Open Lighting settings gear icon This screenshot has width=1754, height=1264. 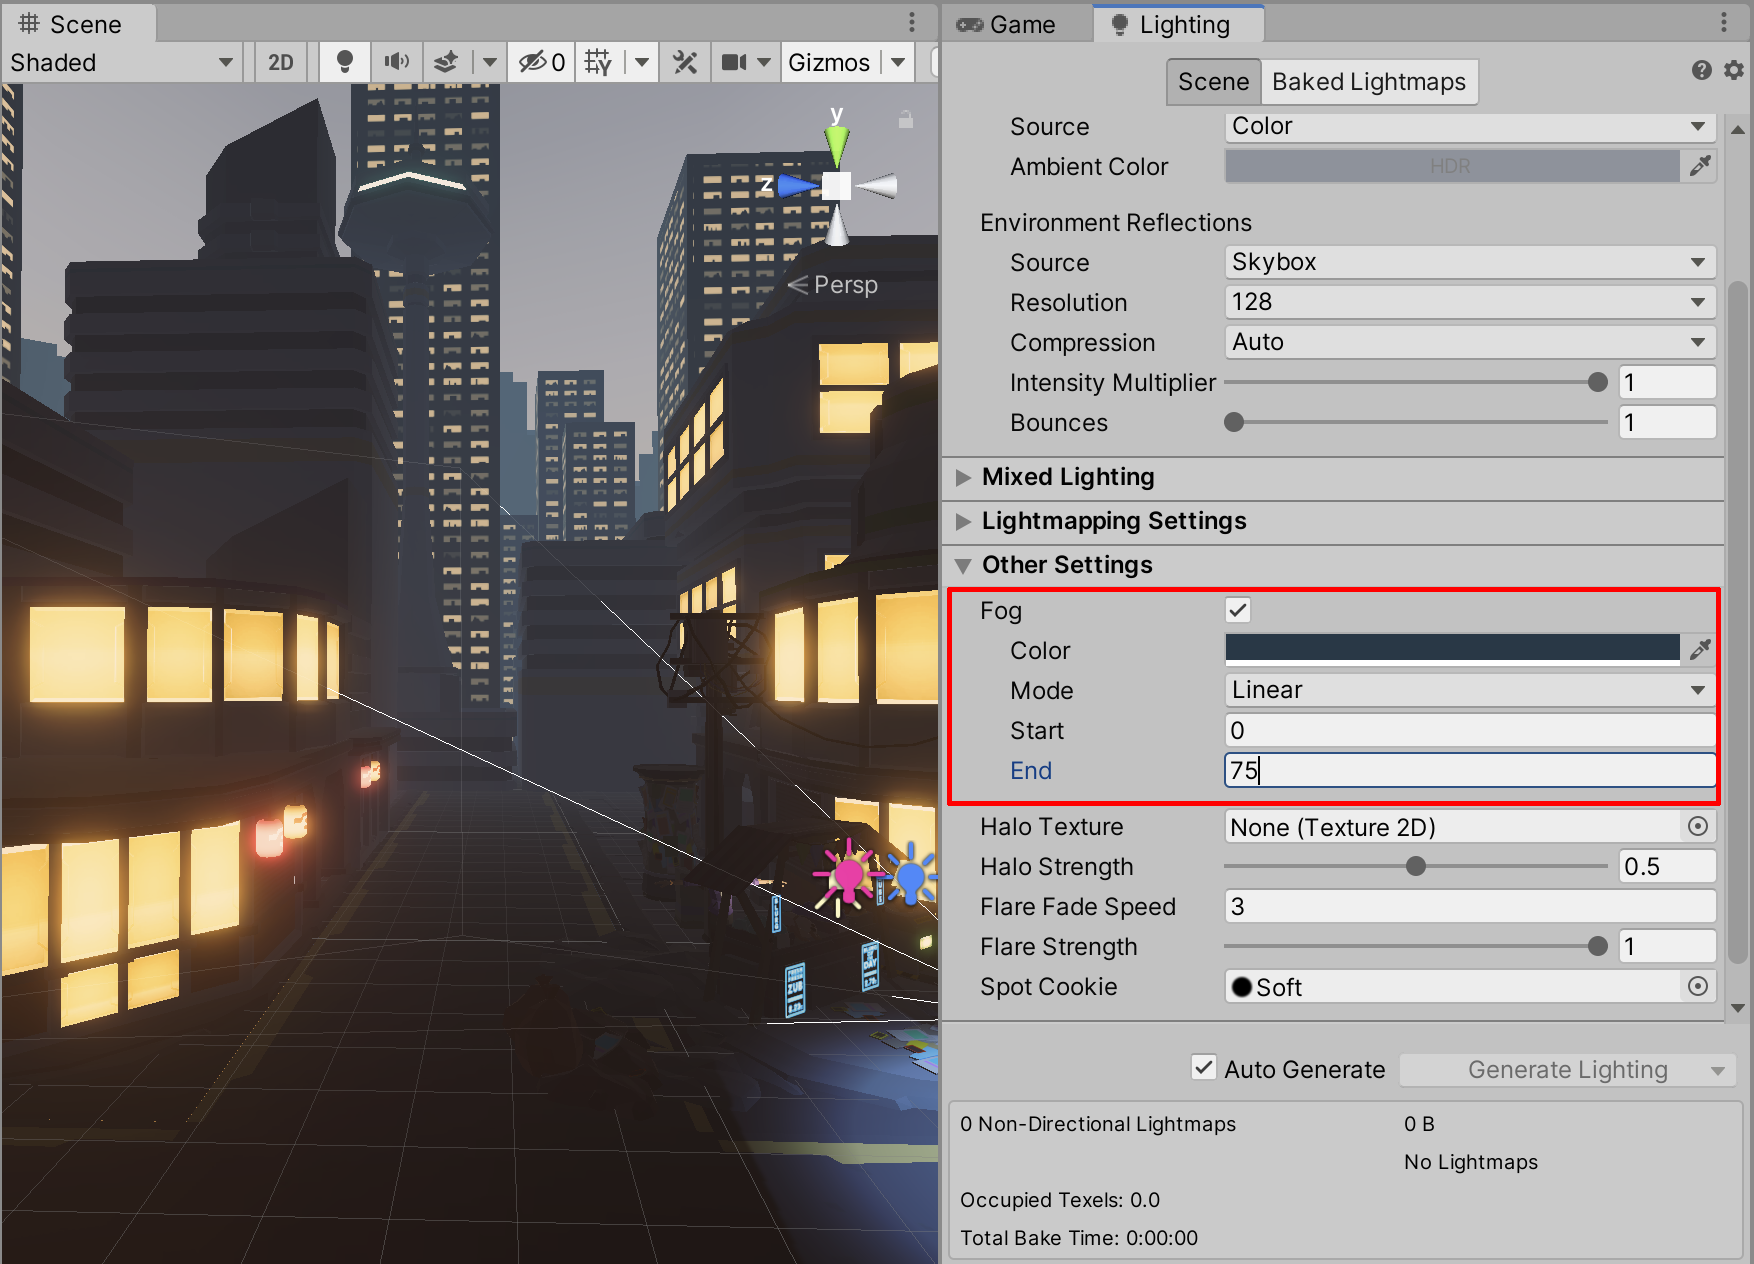(1734, 70)
